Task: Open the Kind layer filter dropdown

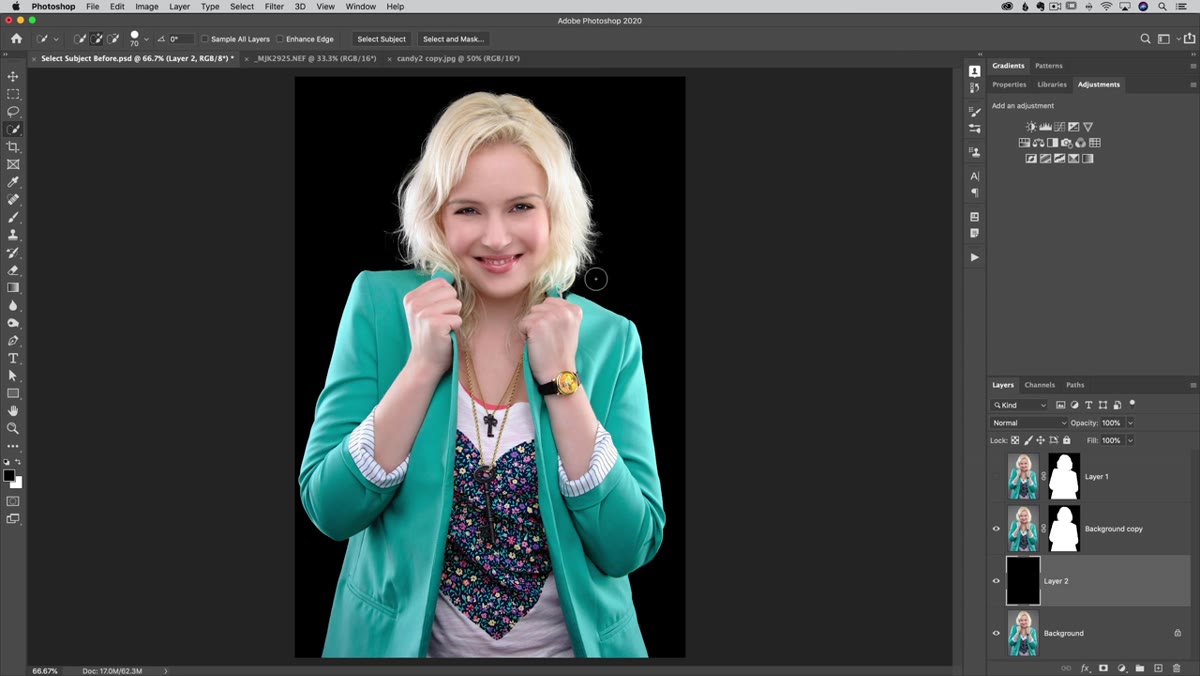Action: click(1019, 405)
